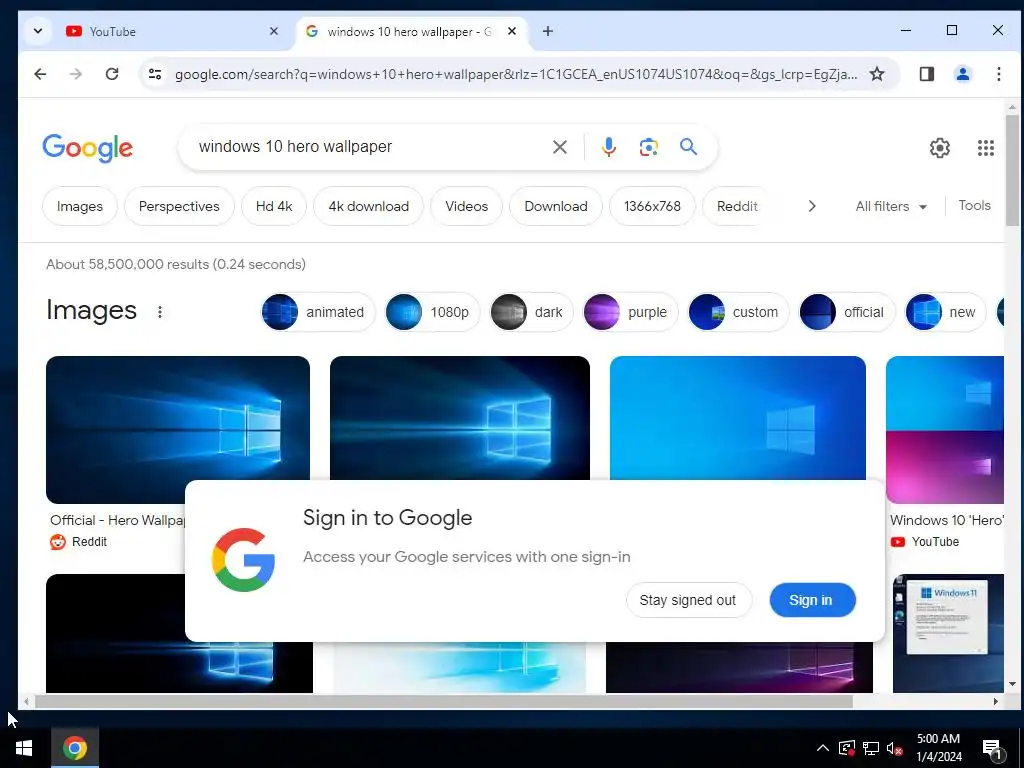
Task: Refine images with the new chip
Action: [945, 312]
